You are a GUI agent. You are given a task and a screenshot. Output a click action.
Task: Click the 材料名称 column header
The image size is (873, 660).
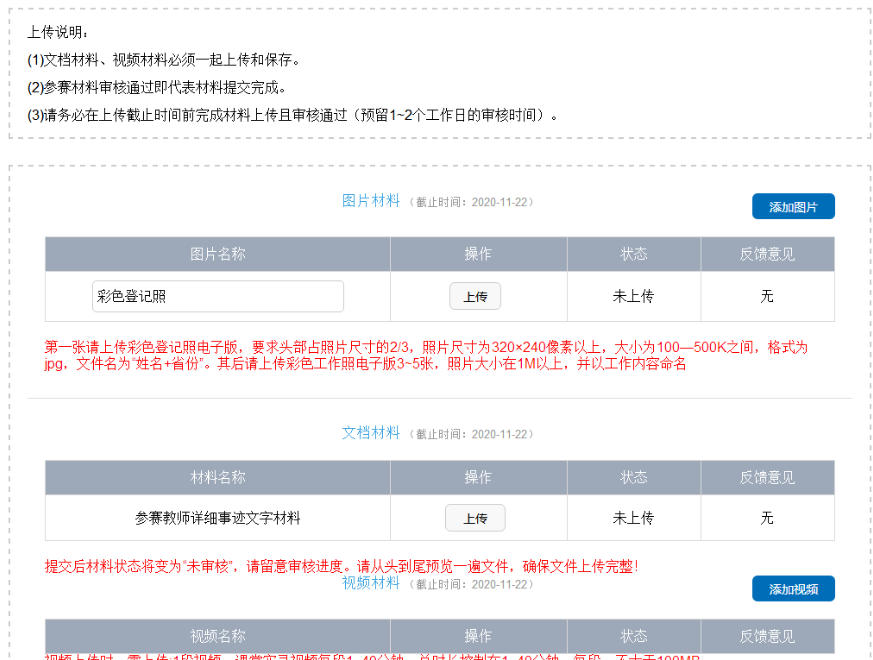[218, 477]
